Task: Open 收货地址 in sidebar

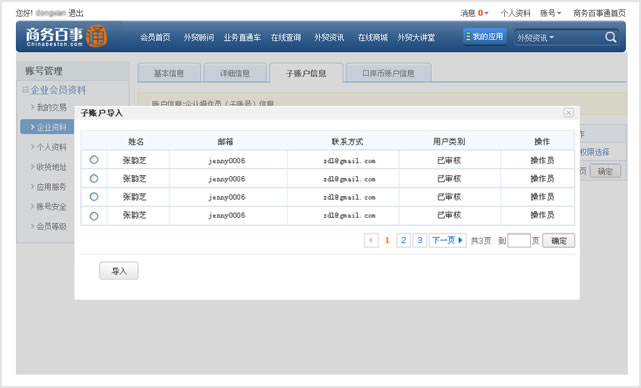Action: (51, 166)
